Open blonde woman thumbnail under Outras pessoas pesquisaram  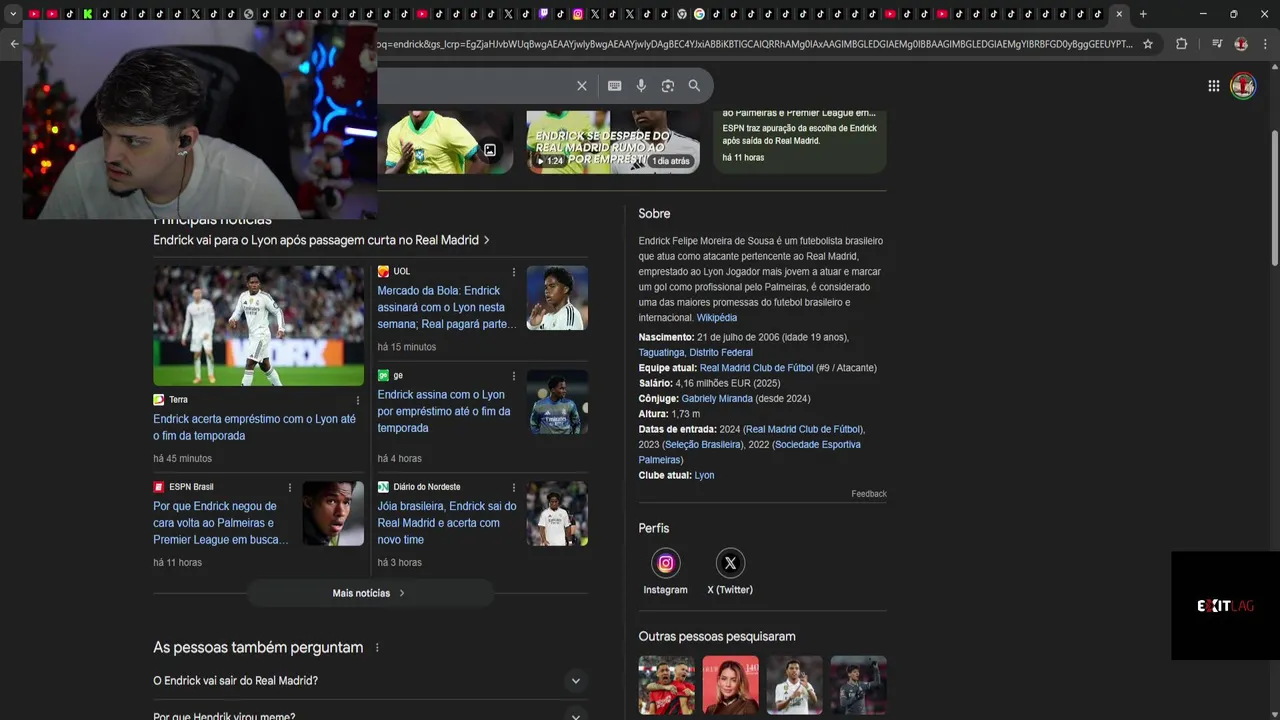731,685
